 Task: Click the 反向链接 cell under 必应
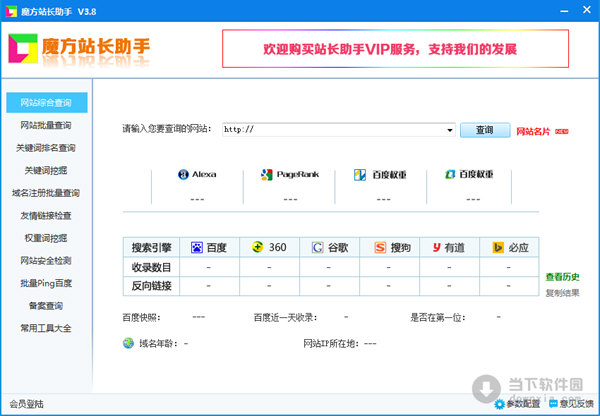coord(509,286)
